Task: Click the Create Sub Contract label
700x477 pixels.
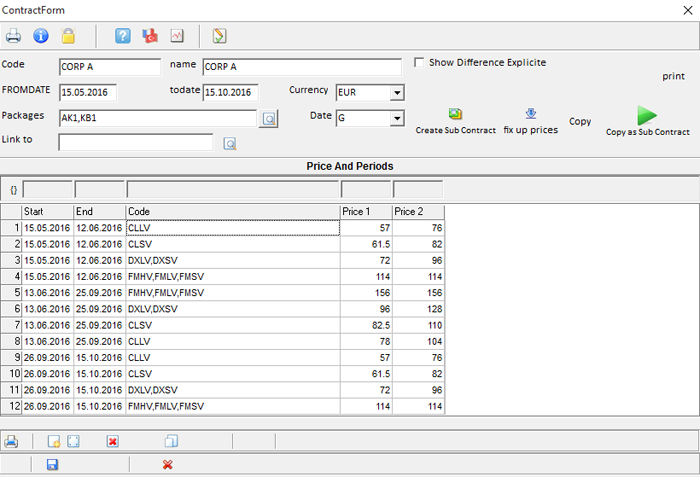Action: click(x=455, y=130)
